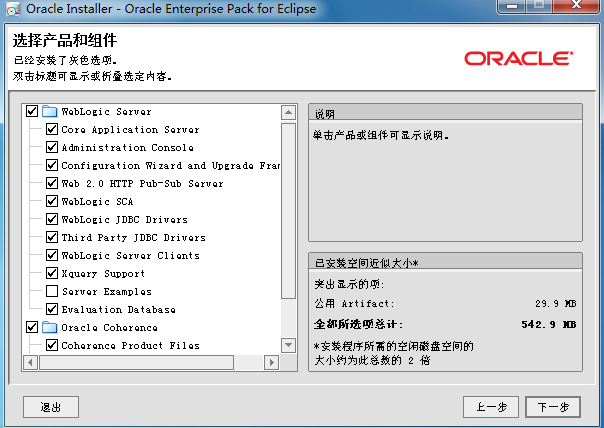
Task: Click the Oracle Installer title bar icon
Action: tap(13, 9)
